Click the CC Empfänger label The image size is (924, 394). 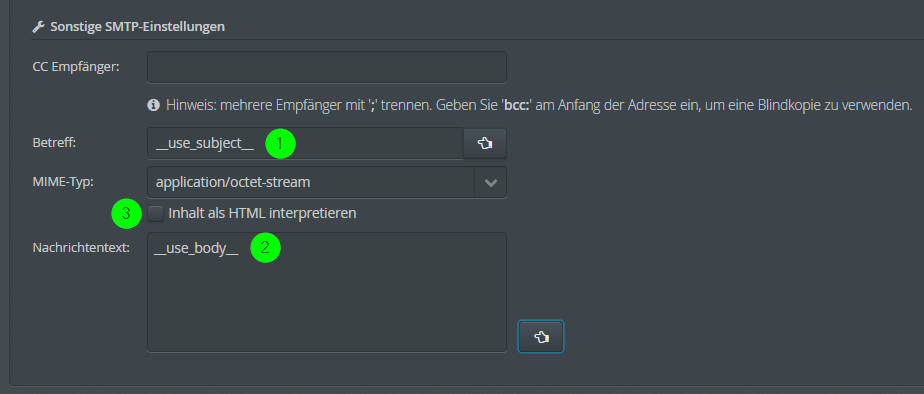point(76,67)
